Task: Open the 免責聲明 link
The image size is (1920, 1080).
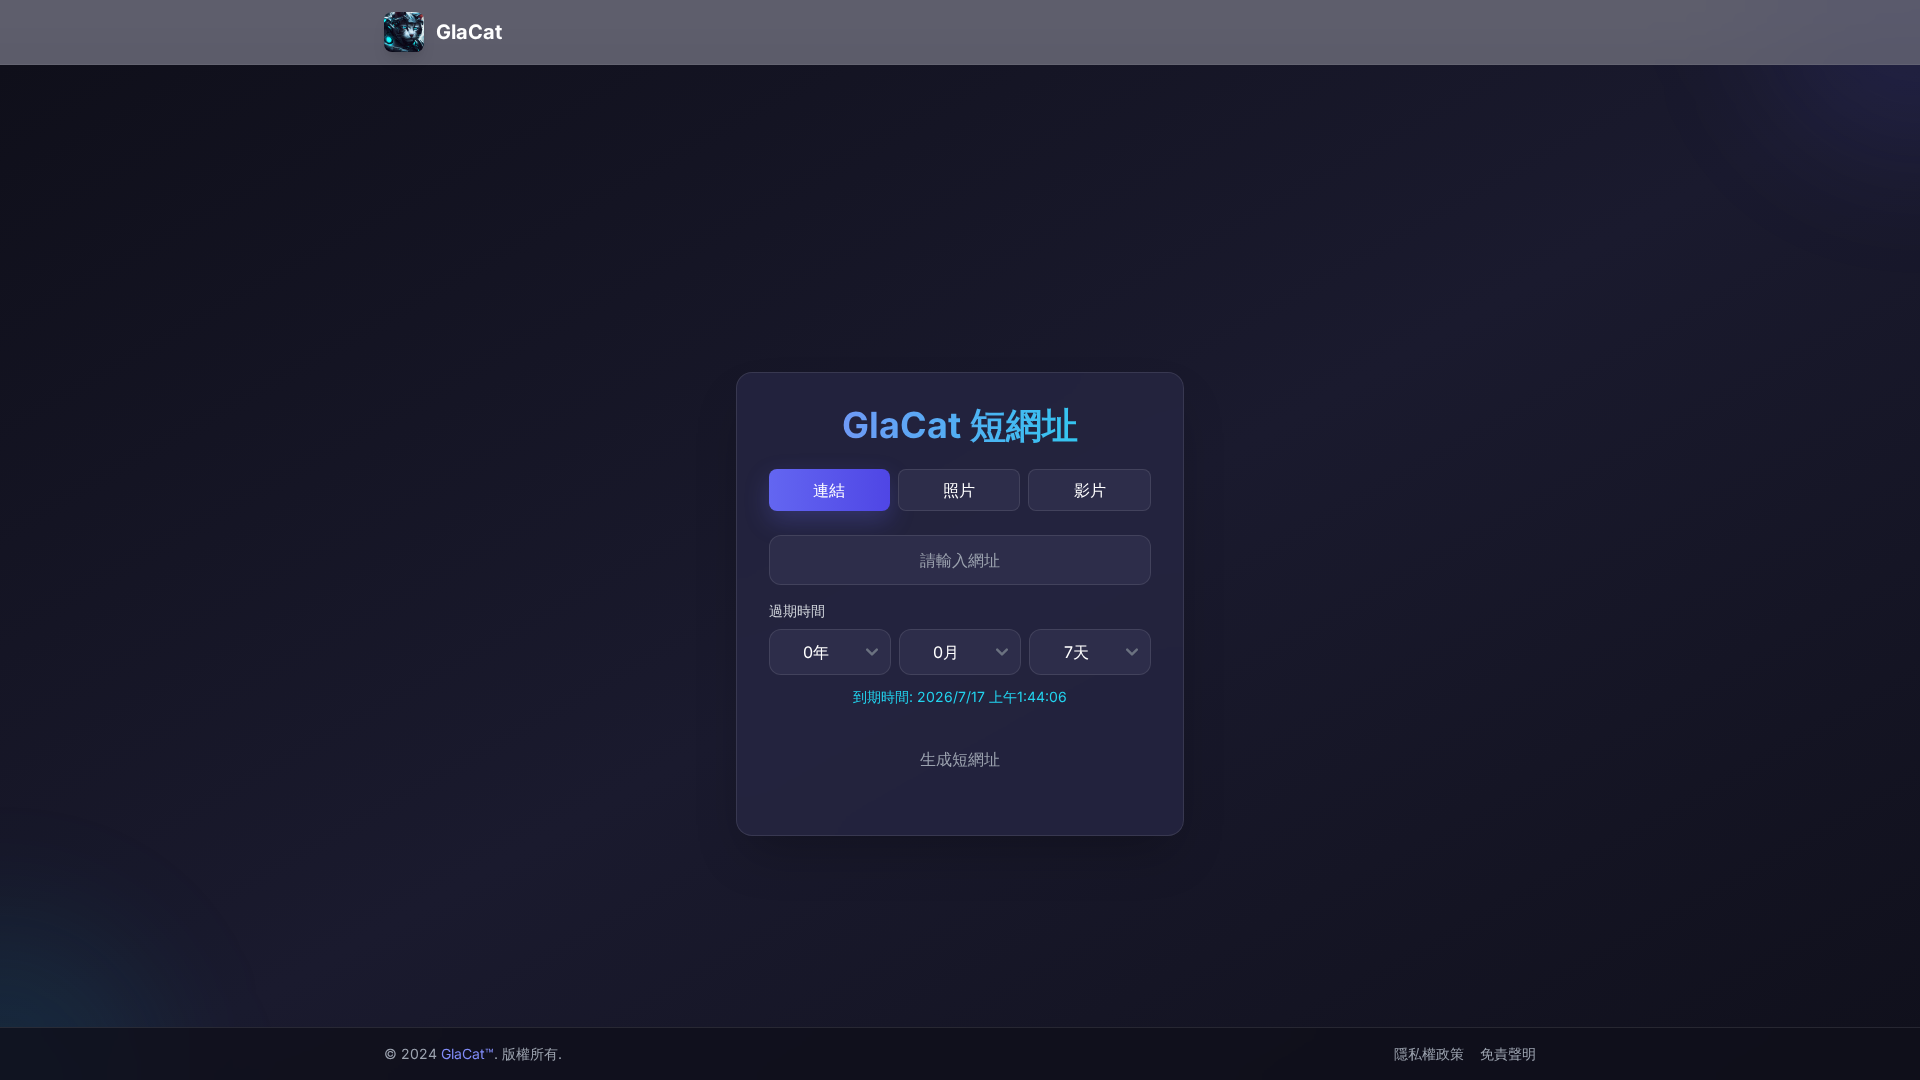Action: [x=1508, y=1054]
